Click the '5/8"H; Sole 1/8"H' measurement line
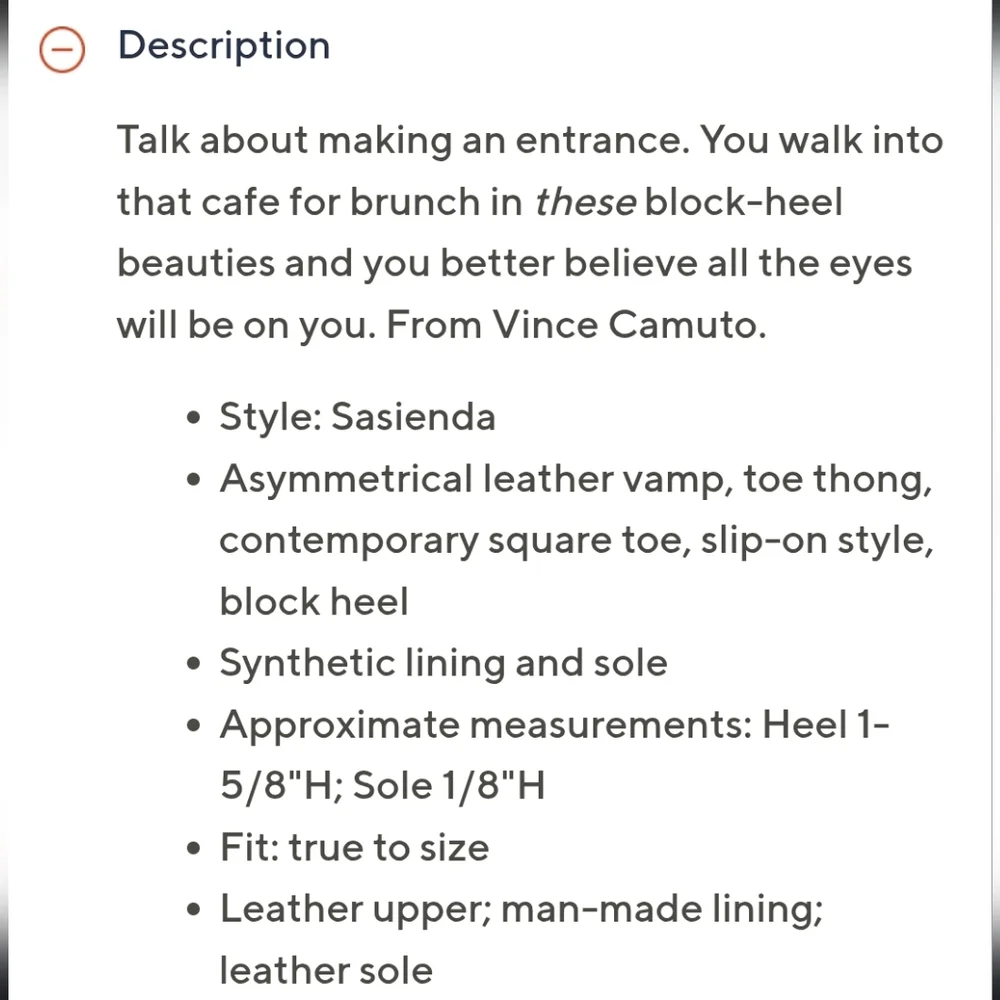 pyautogui.click(x=381, y=786)
